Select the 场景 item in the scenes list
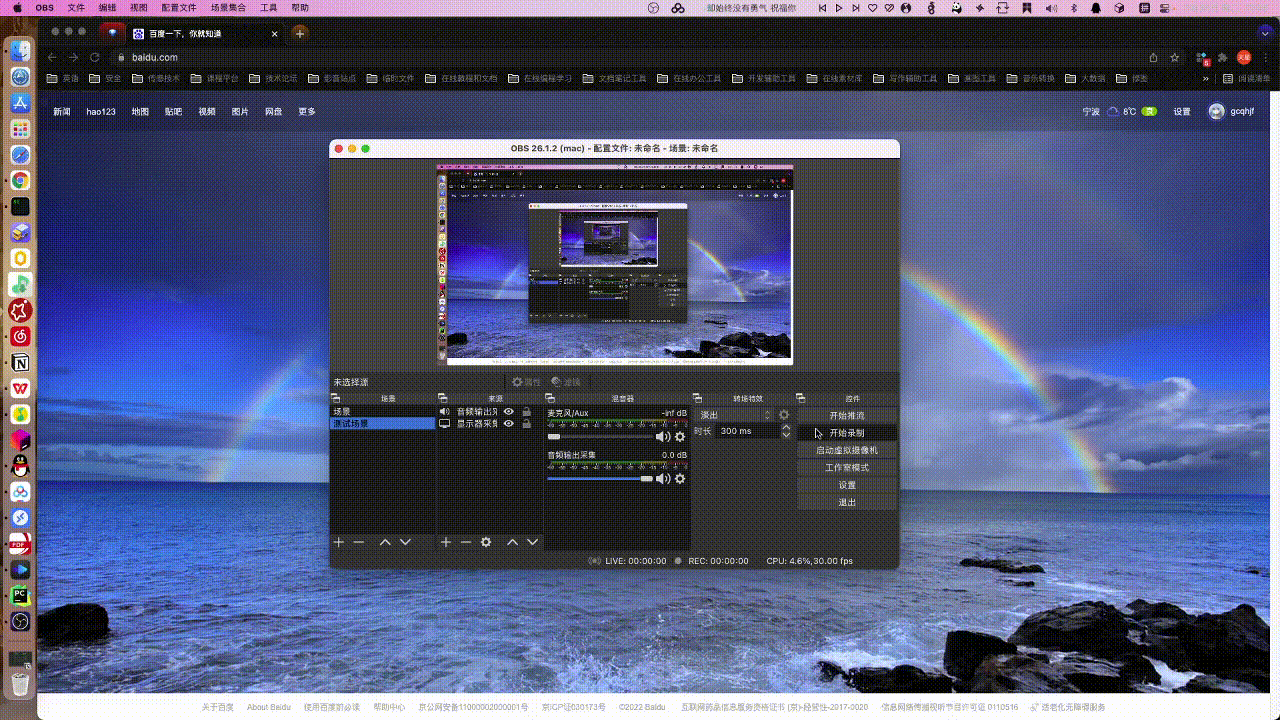This screenshot has width=1280, height=720. click(383, 411)
